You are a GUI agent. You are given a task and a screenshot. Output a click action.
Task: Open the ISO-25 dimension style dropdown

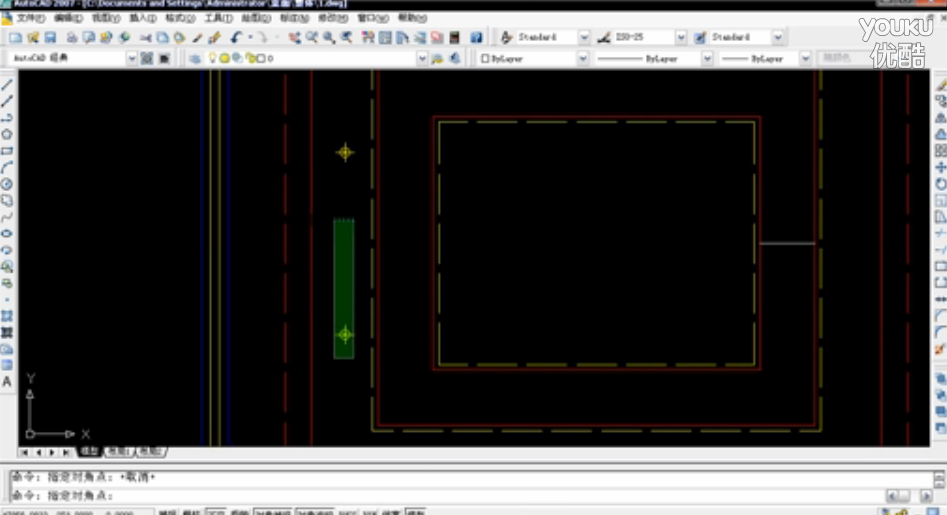(x=681, y=37)
